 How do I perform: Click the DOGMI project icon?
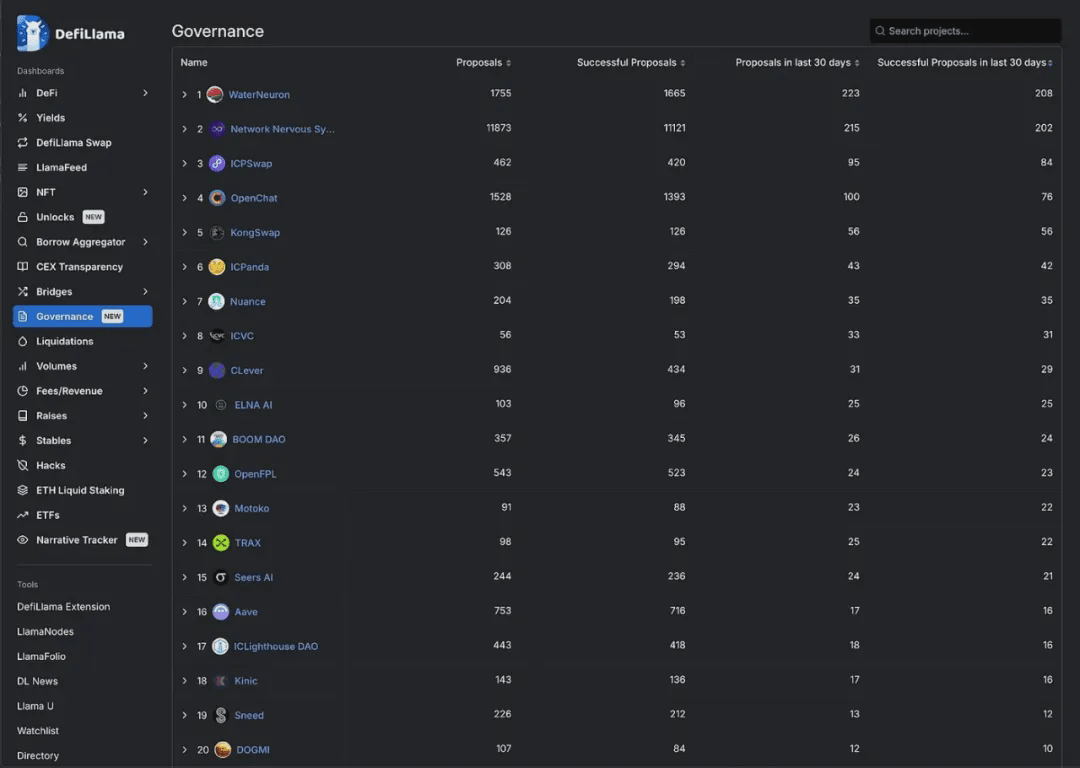tap(223, 750)
